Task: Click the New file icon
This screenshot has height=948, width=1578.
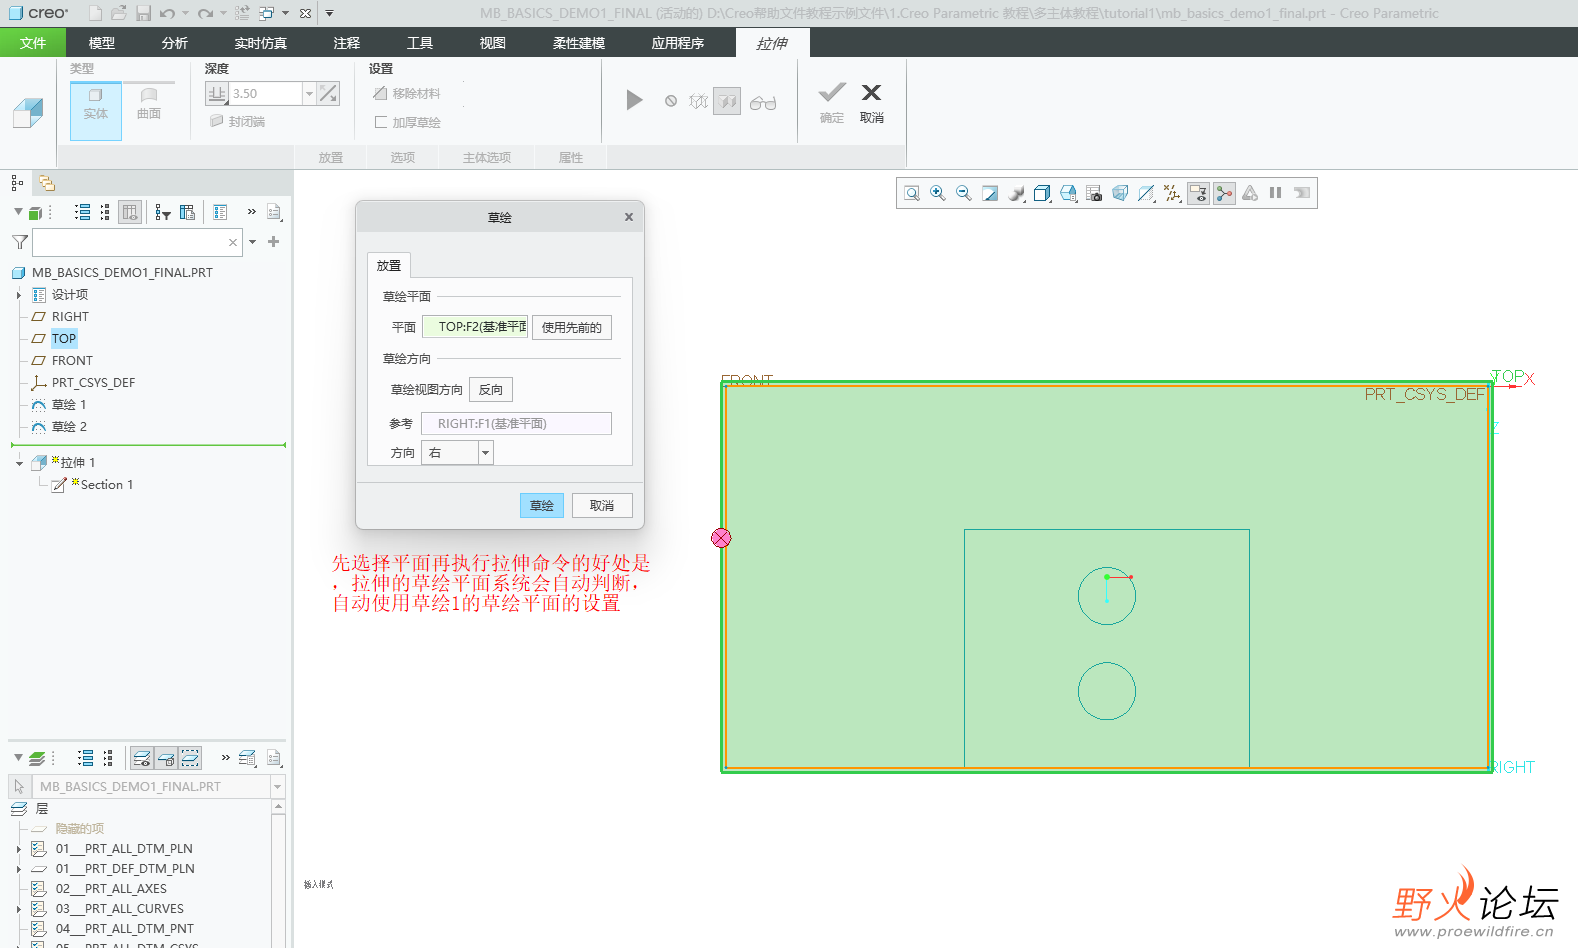Action: click(x=95, y=13)
